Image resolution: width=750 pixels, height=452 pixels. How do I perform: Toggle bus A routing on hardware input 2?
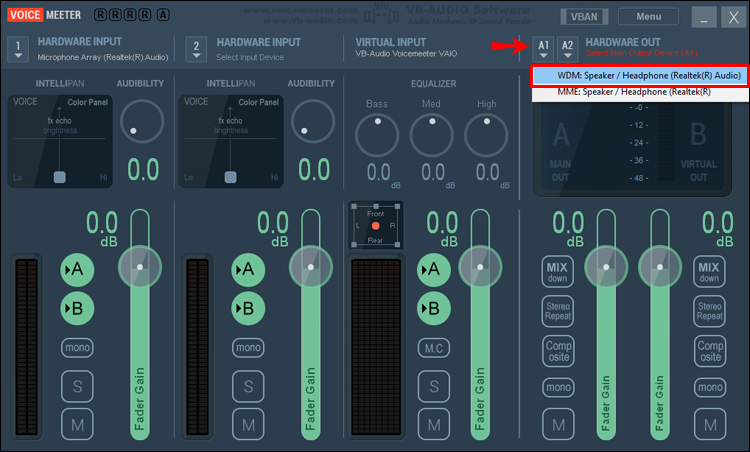coord(248,269)
